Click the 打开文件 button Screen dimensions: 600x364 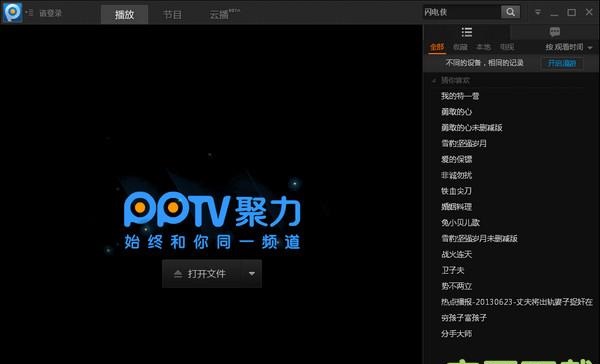point(202,274)
